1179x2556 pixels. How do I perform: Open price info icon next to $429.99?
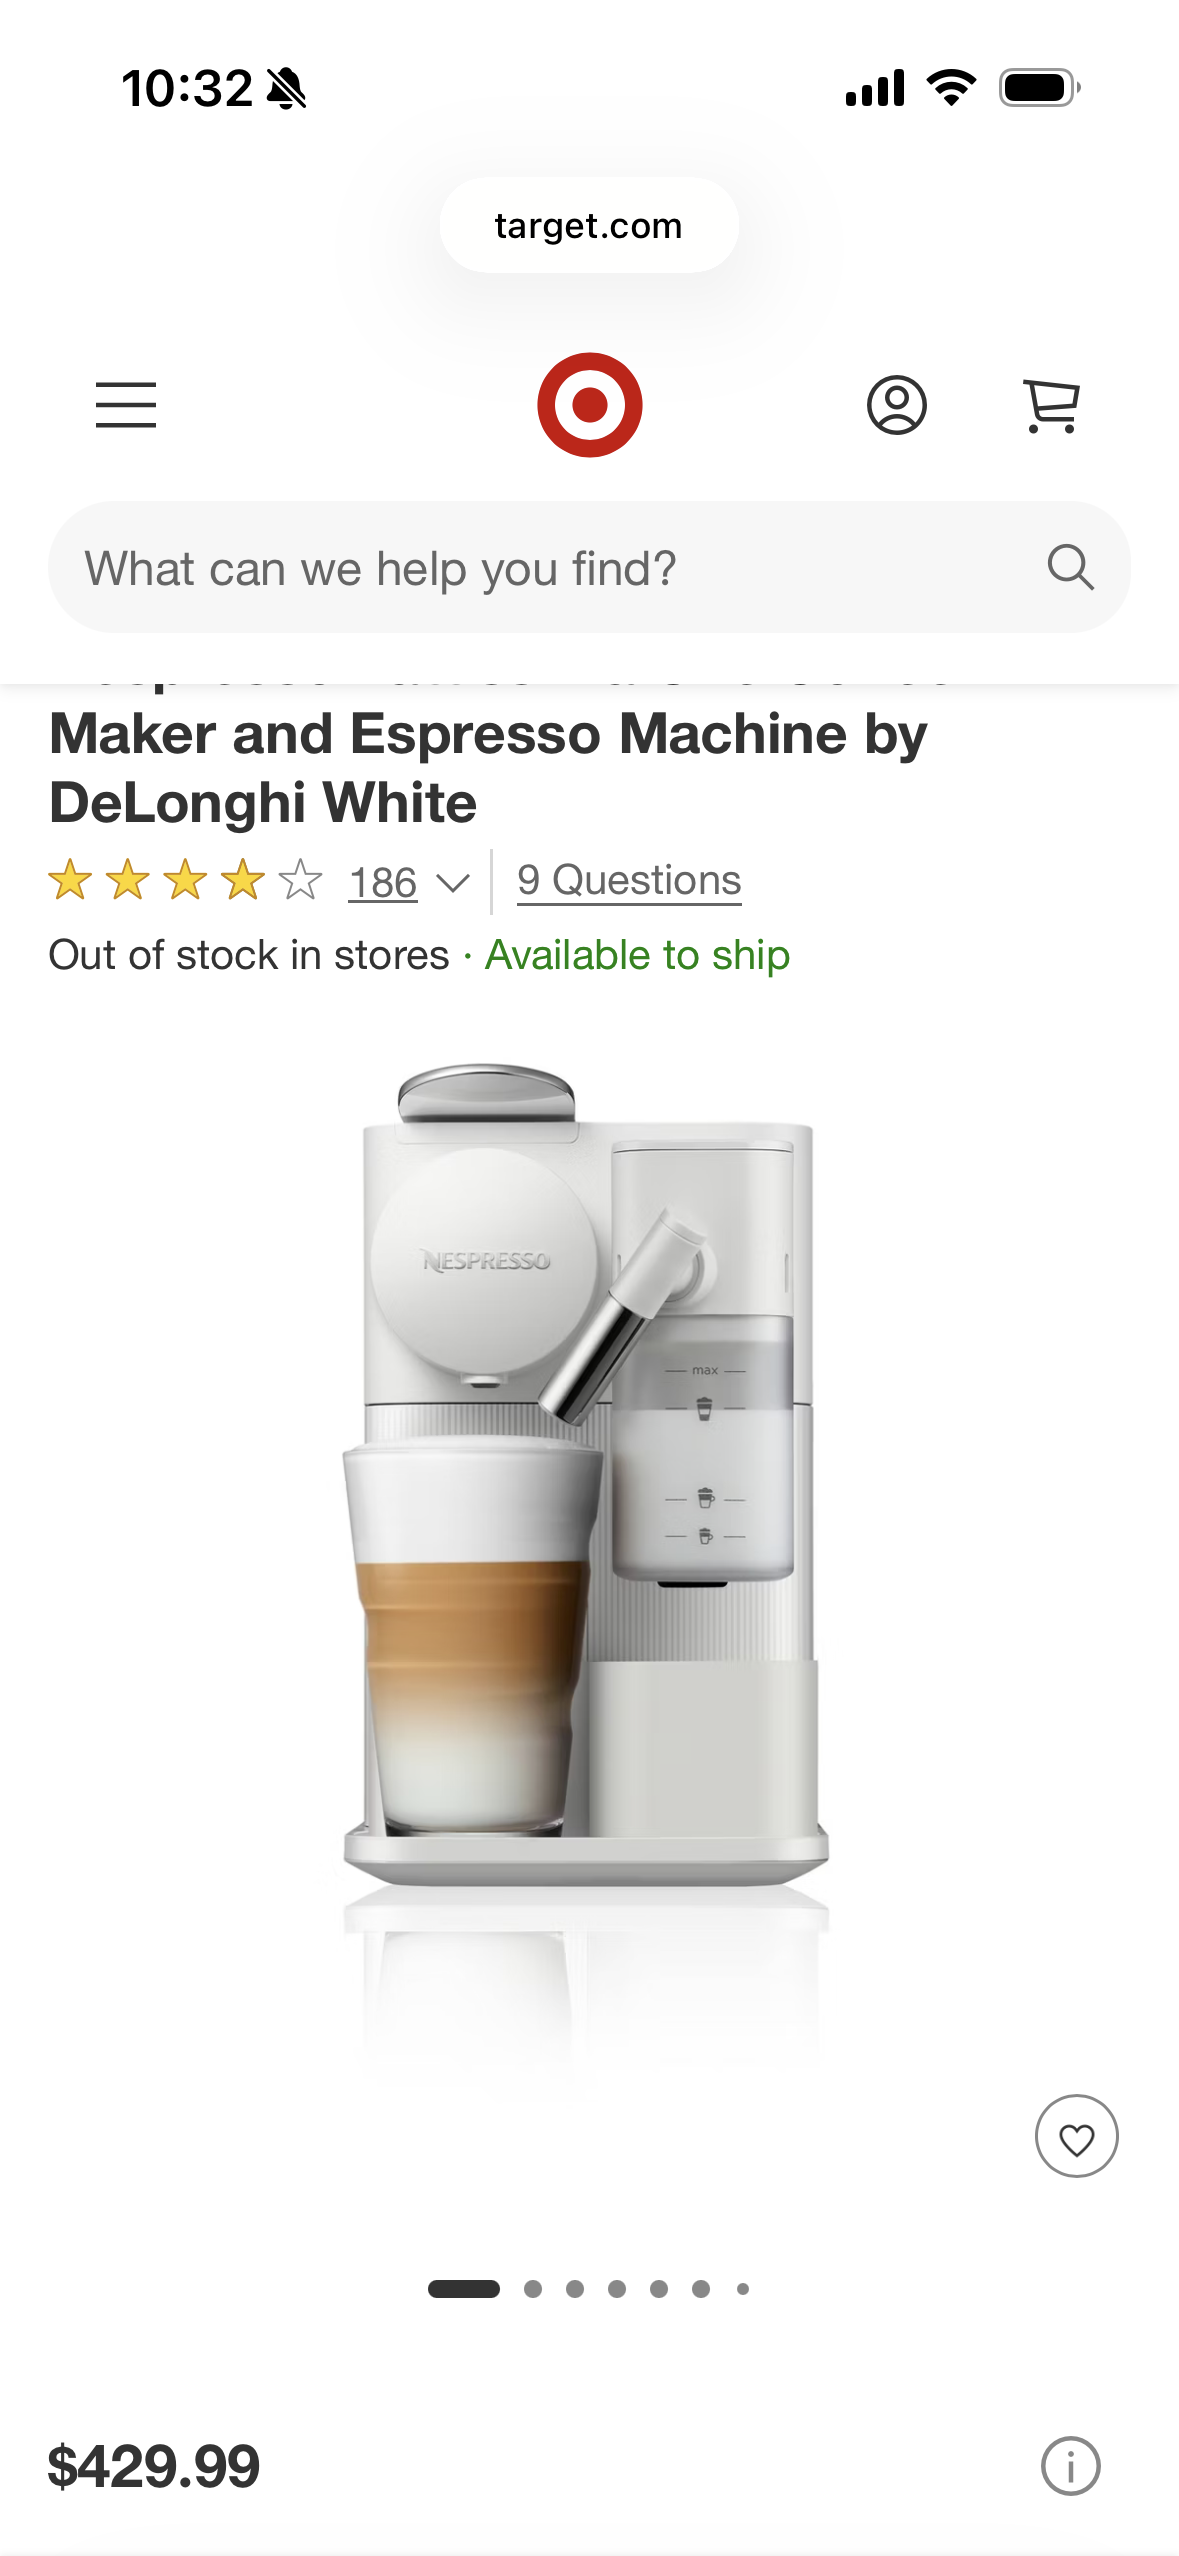[1070, 2466]
